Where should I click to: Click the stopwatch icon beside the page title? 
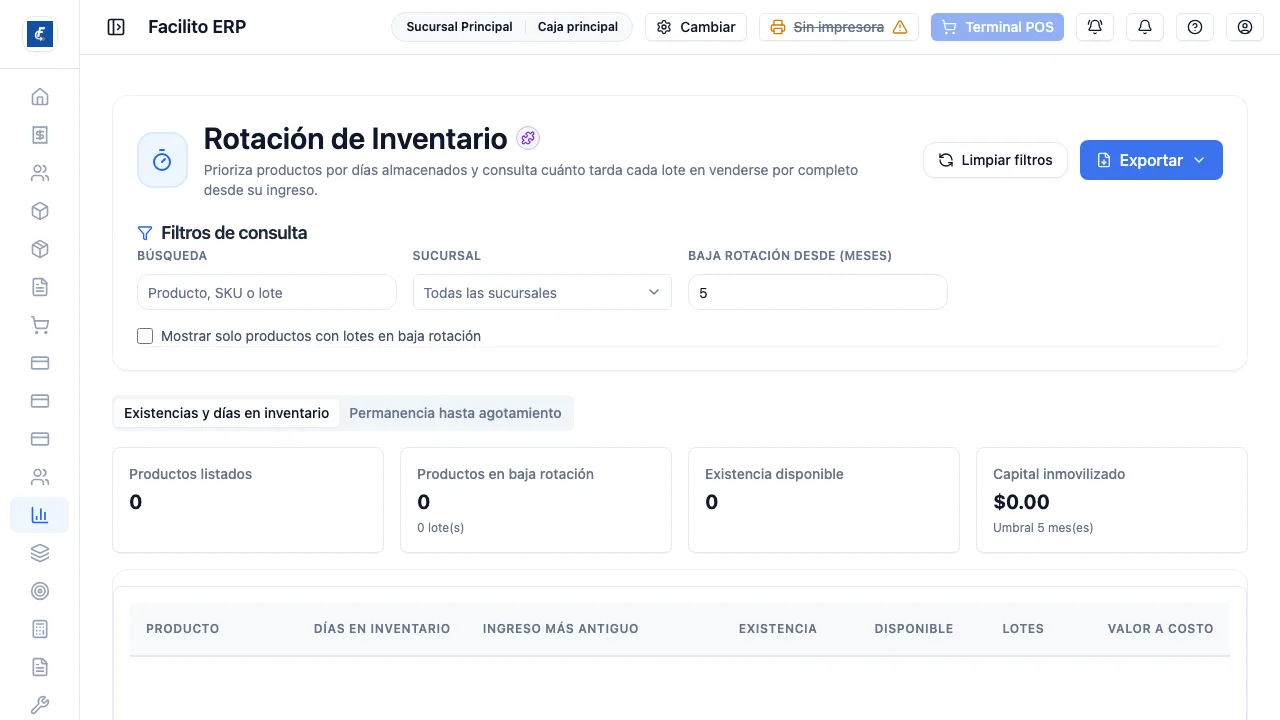pos(162,160)
